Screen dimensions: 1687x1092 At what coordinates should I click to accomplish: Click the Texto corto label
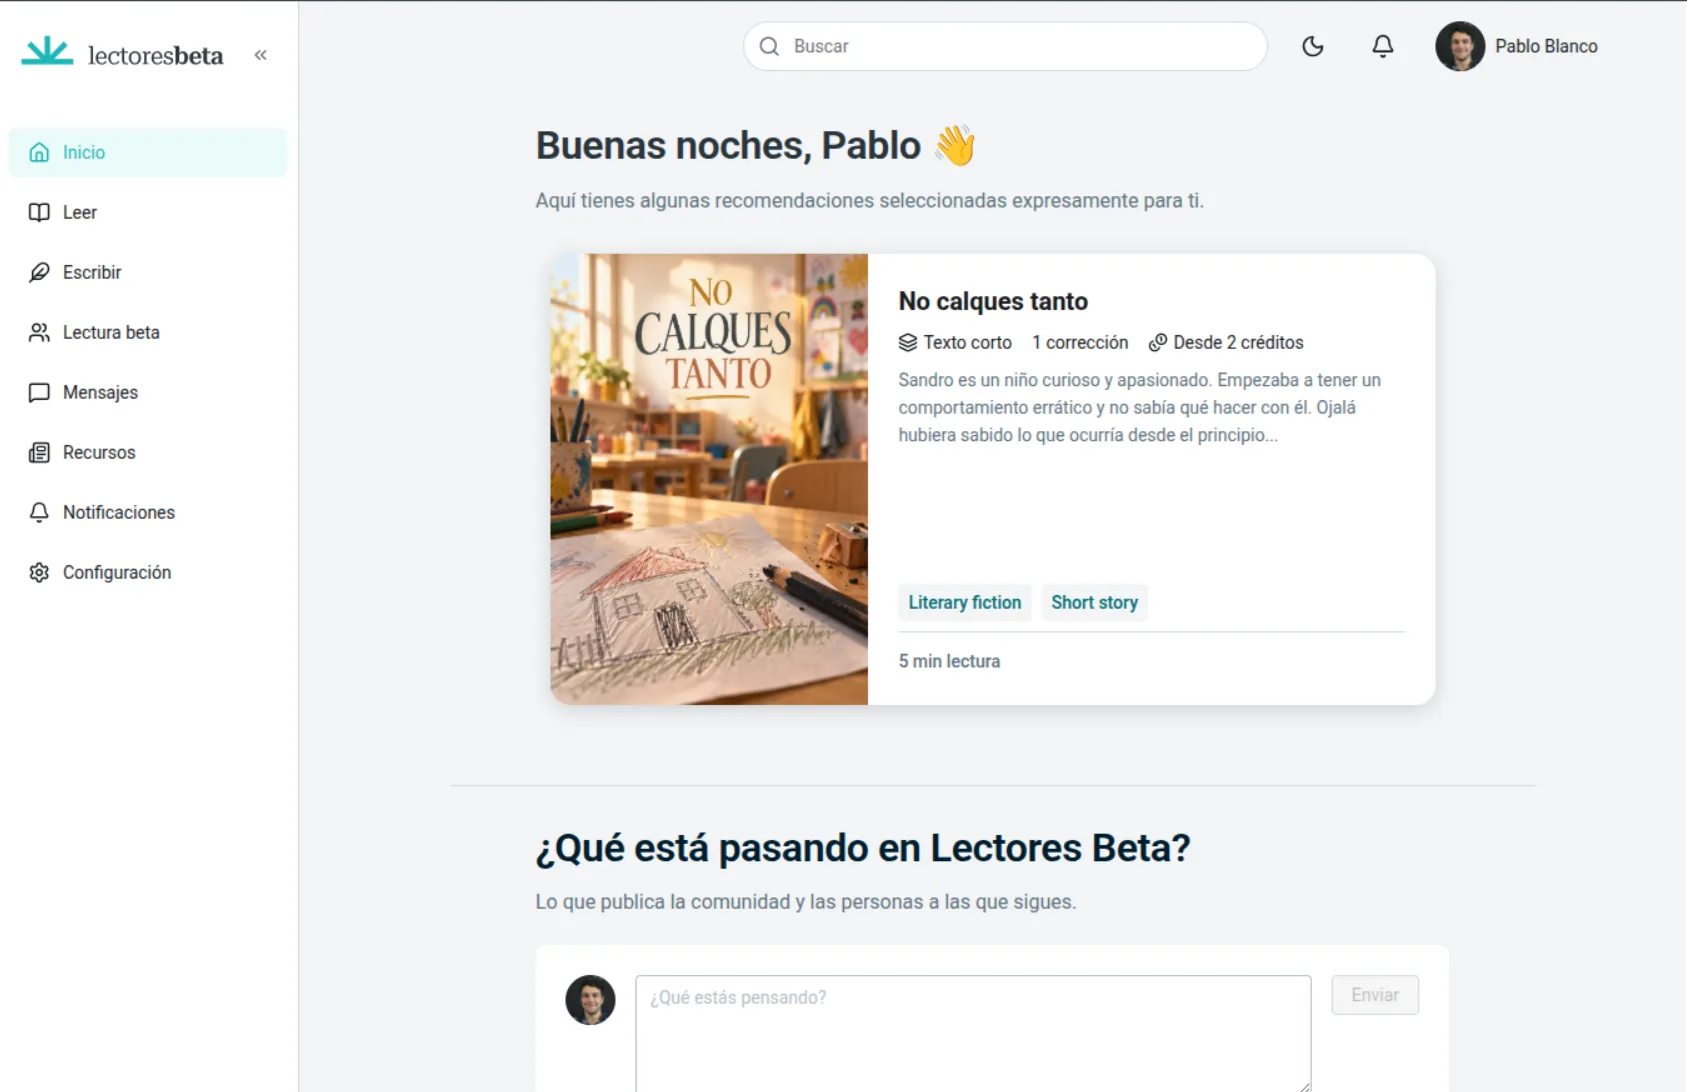pyautogui.click(x=967, y=342)
